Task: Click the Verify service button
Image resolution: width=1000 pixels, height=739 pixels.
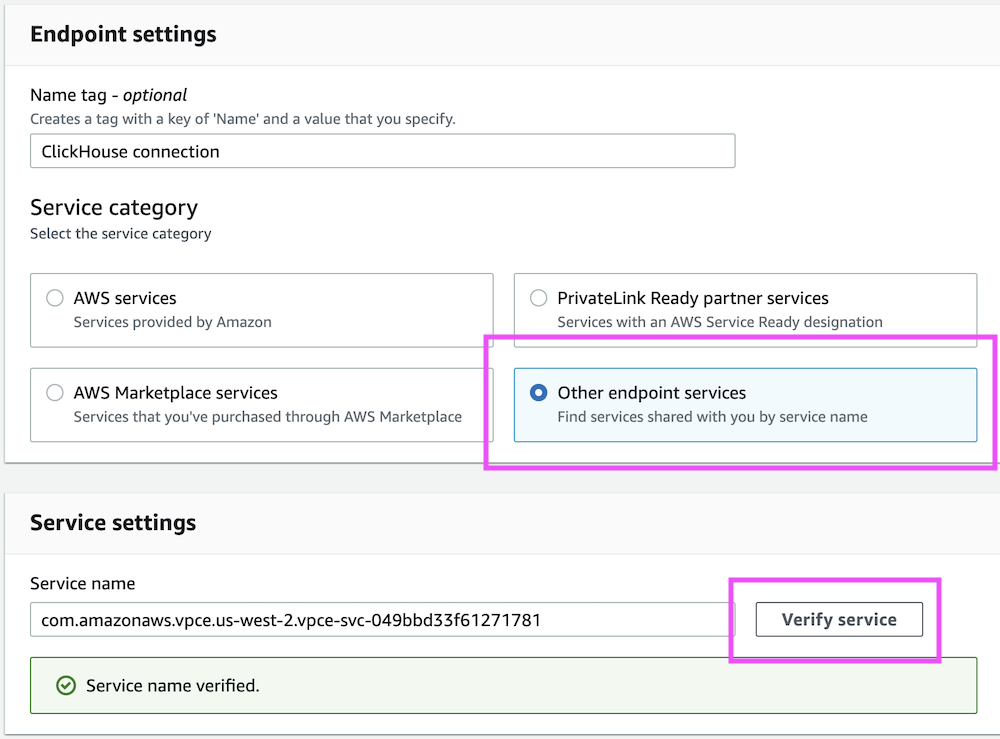Action: click(838, 619)
